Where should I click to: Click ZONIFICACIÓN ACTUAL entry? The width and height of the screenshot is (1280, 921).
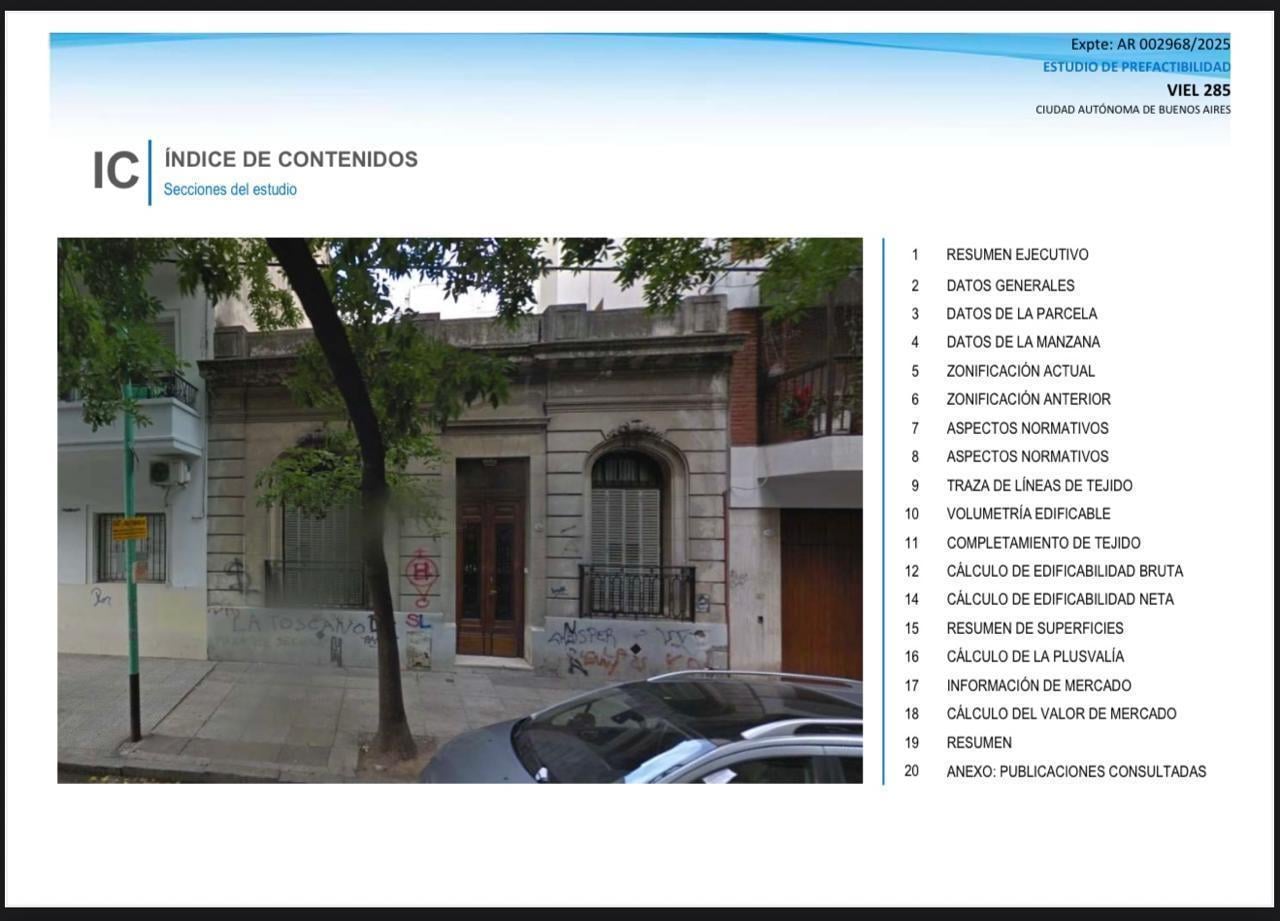click(x=1020, y=371)
